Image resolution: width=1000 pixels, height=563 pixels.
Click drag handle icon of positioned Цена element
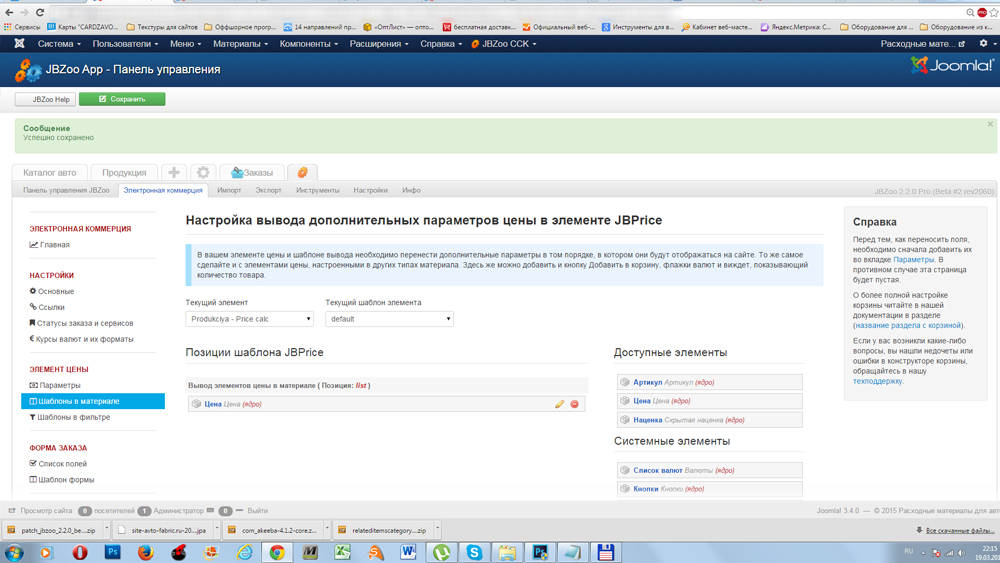coord(196,404)
